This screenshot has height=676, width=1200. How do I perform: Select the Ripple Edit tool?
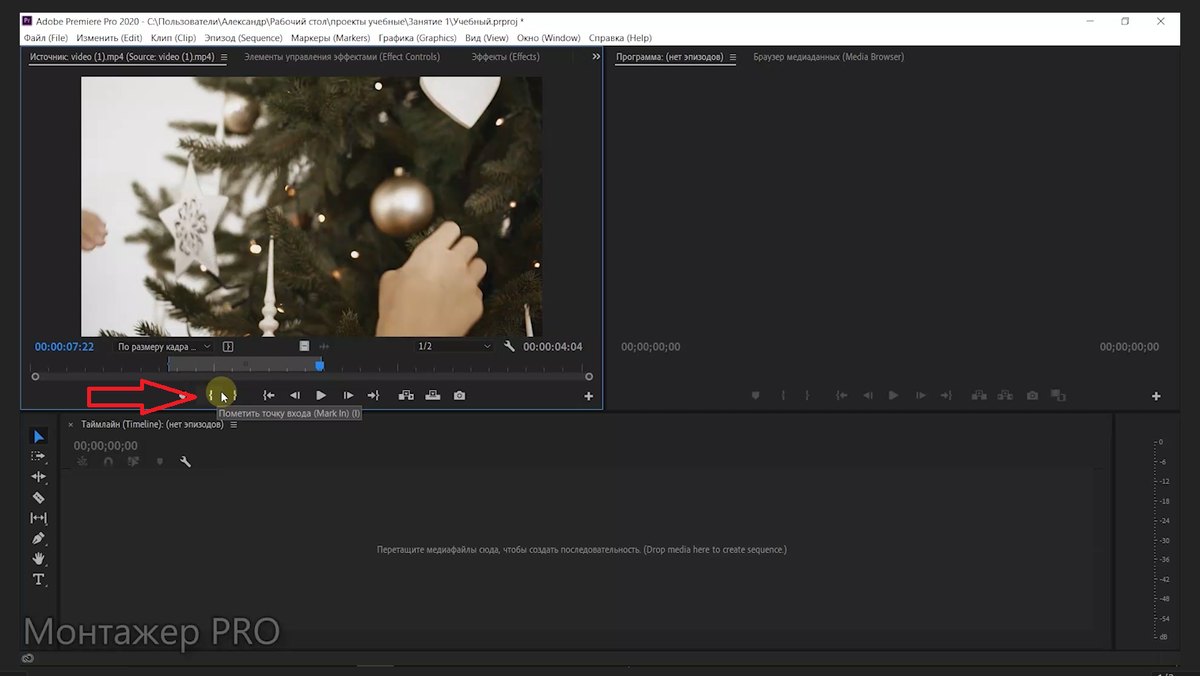click(x=39, y=477)
